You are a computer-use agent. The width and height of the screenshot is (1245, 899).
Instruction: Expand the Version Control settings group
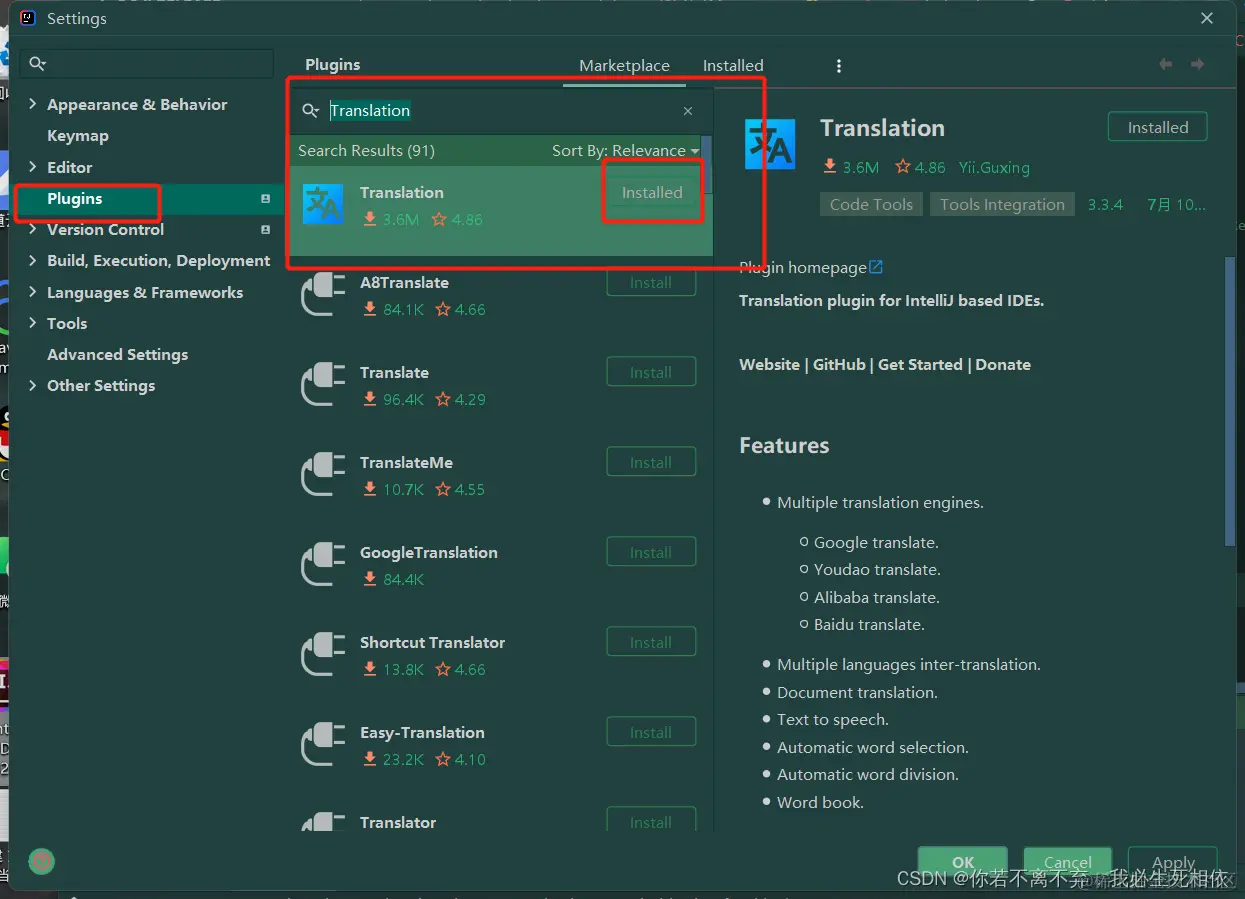(x=33, y=230)
